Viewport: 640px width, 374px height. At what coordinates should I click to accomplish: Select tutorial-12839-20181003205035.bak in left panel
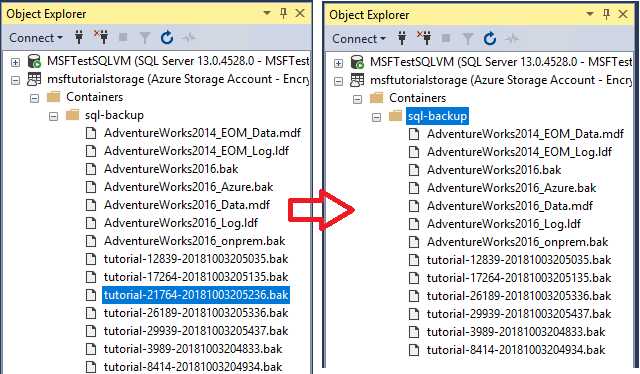pos(196,259)
